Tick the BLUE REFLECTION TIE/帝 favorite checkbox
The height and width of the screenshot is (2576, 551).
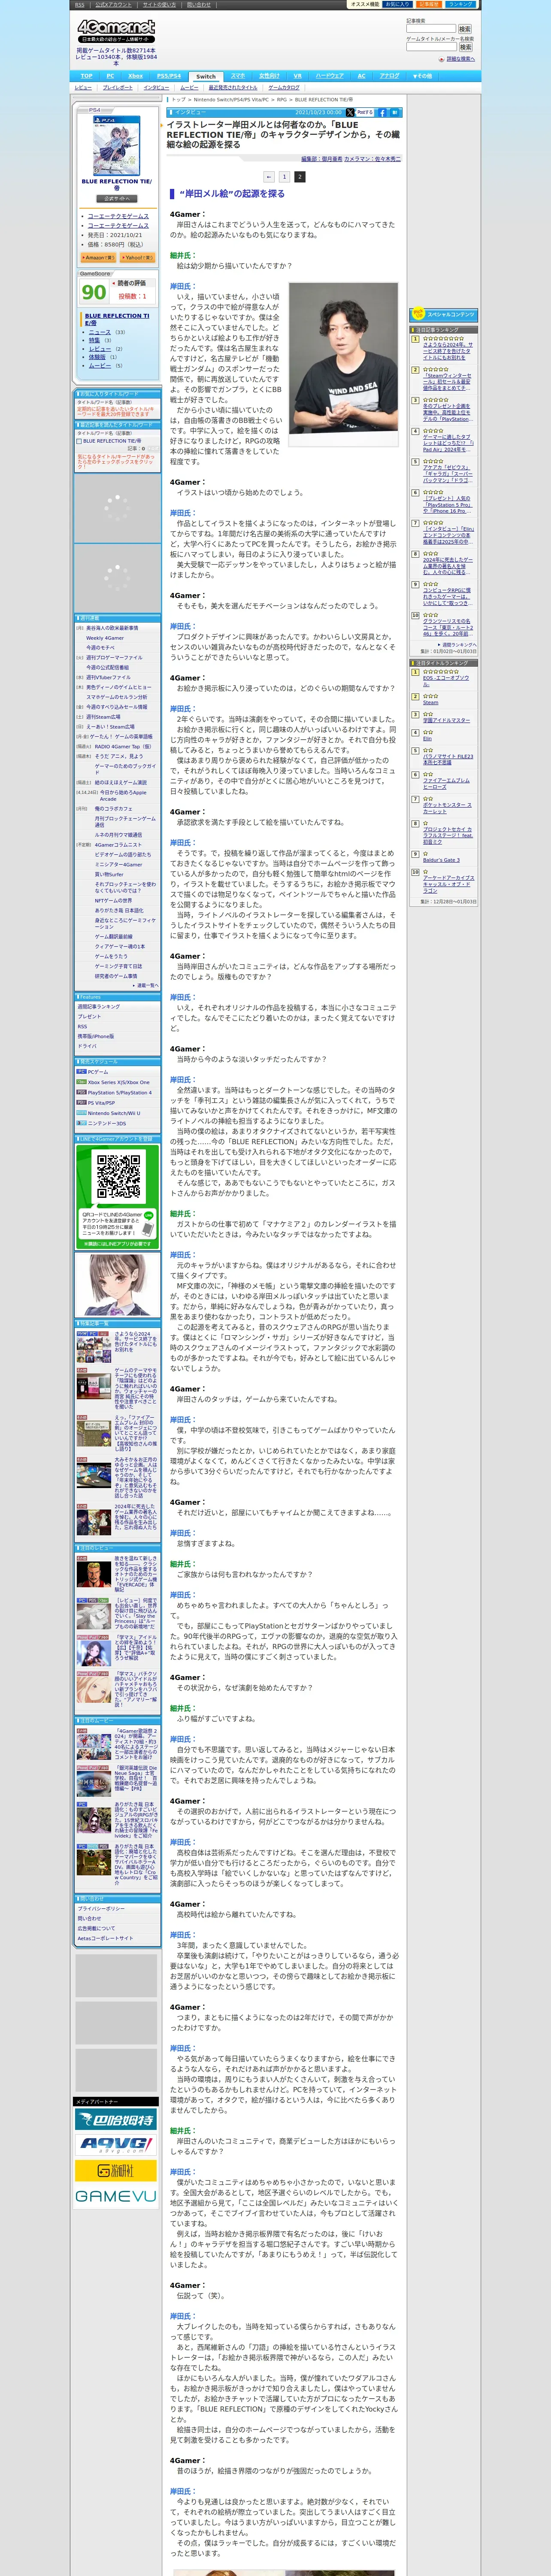click(x=79, y=440)
